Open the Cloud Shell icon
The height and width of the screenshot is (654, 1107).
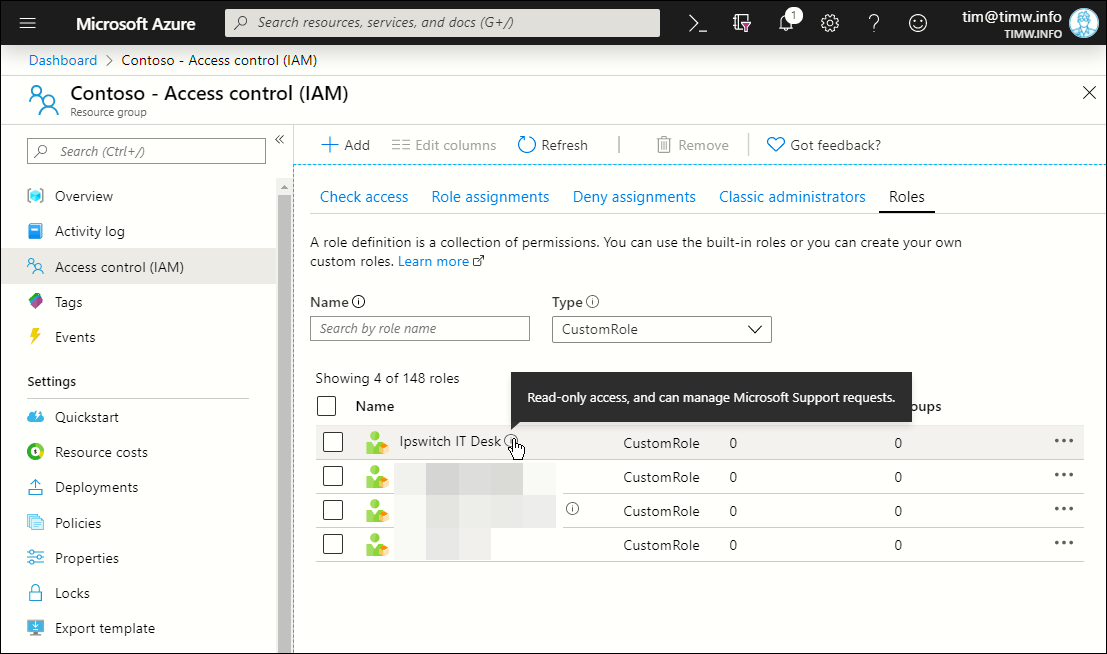click(698, 23)
